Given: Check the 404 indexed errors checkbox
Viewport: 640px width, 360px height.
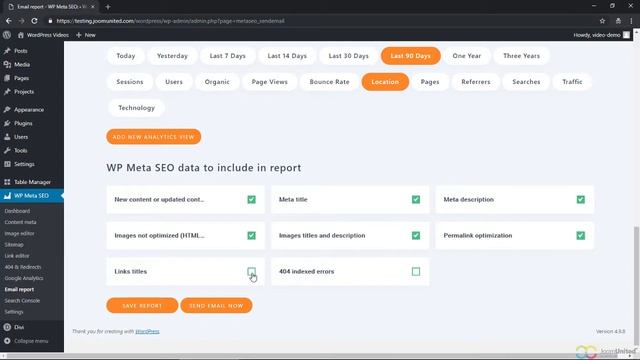Looking at the screenshot, I should pyautogui.click(x=416, y=271).
